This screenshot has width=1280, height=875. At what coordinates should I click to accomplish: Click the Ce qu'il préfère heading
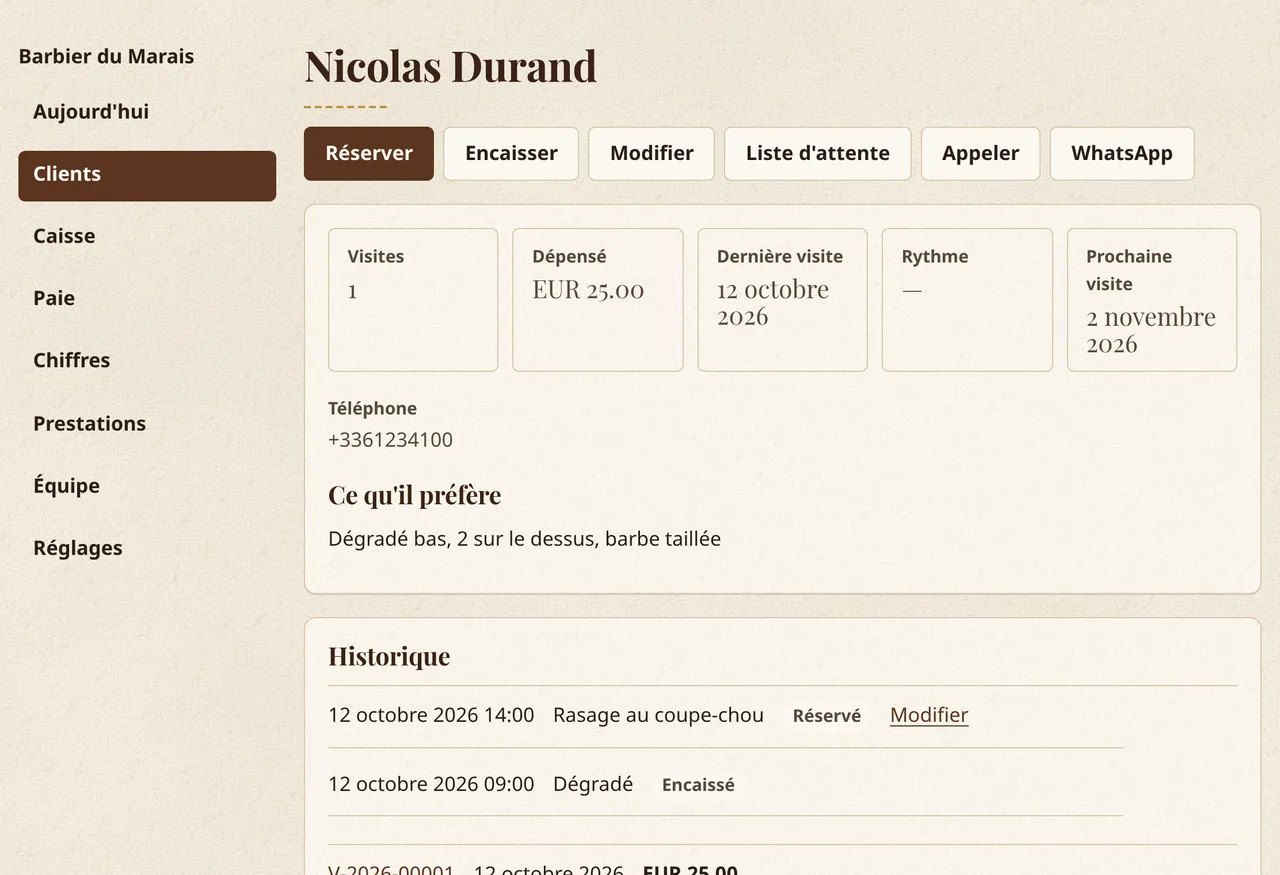coord(414,495)
